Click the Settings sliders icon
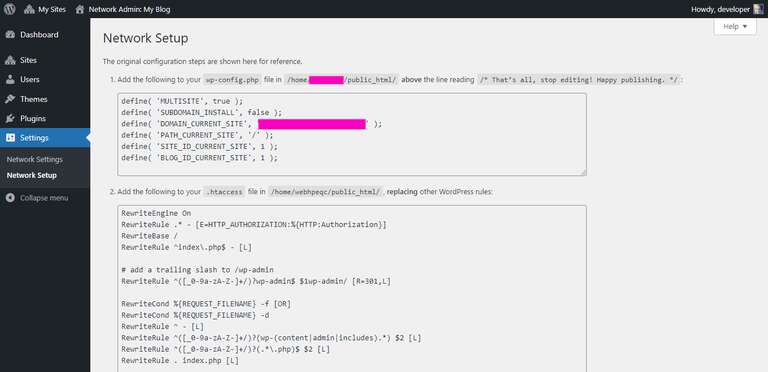Screen dimensions: 768x372 pos(10,138)
